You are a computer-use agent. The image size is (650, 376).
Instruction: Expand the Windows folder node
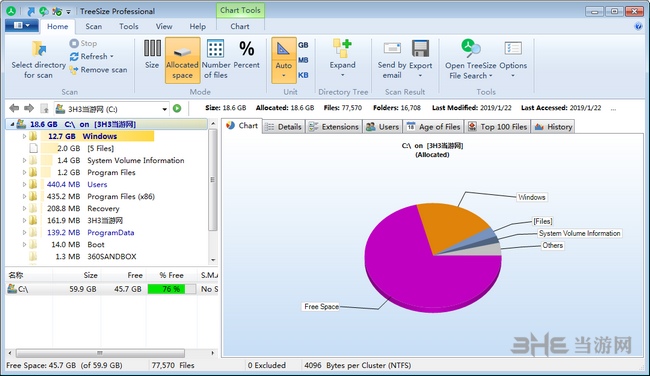(24, 136)
